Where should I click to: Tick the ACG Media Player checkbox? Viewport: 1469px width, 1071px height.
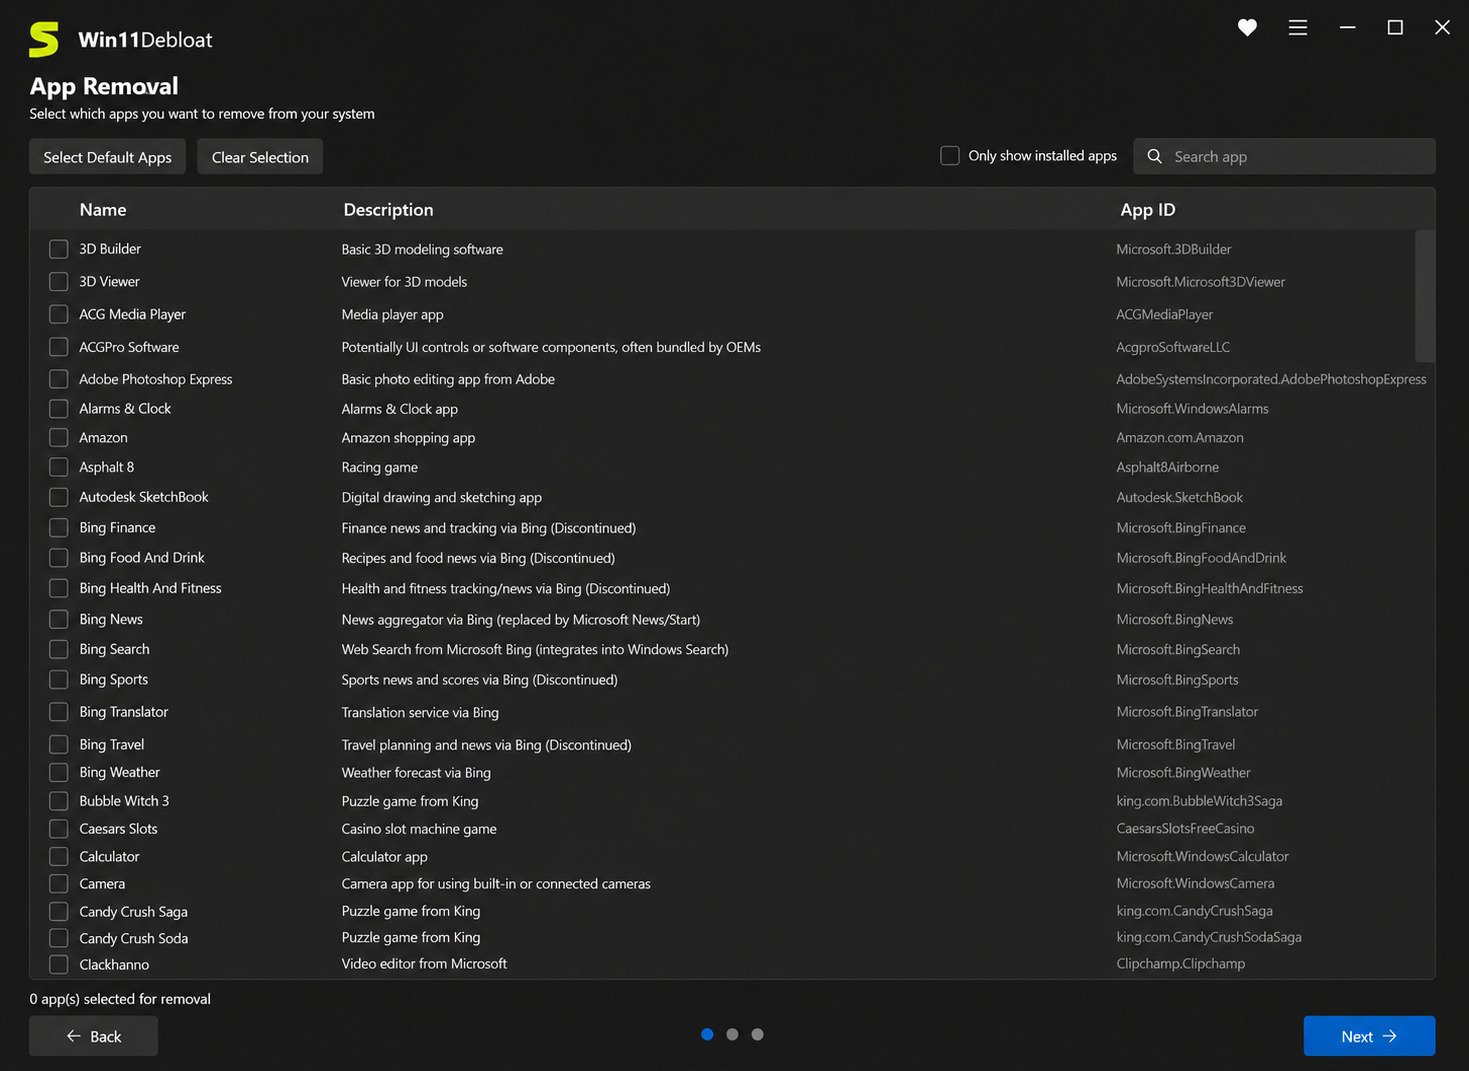pos(59,314)
